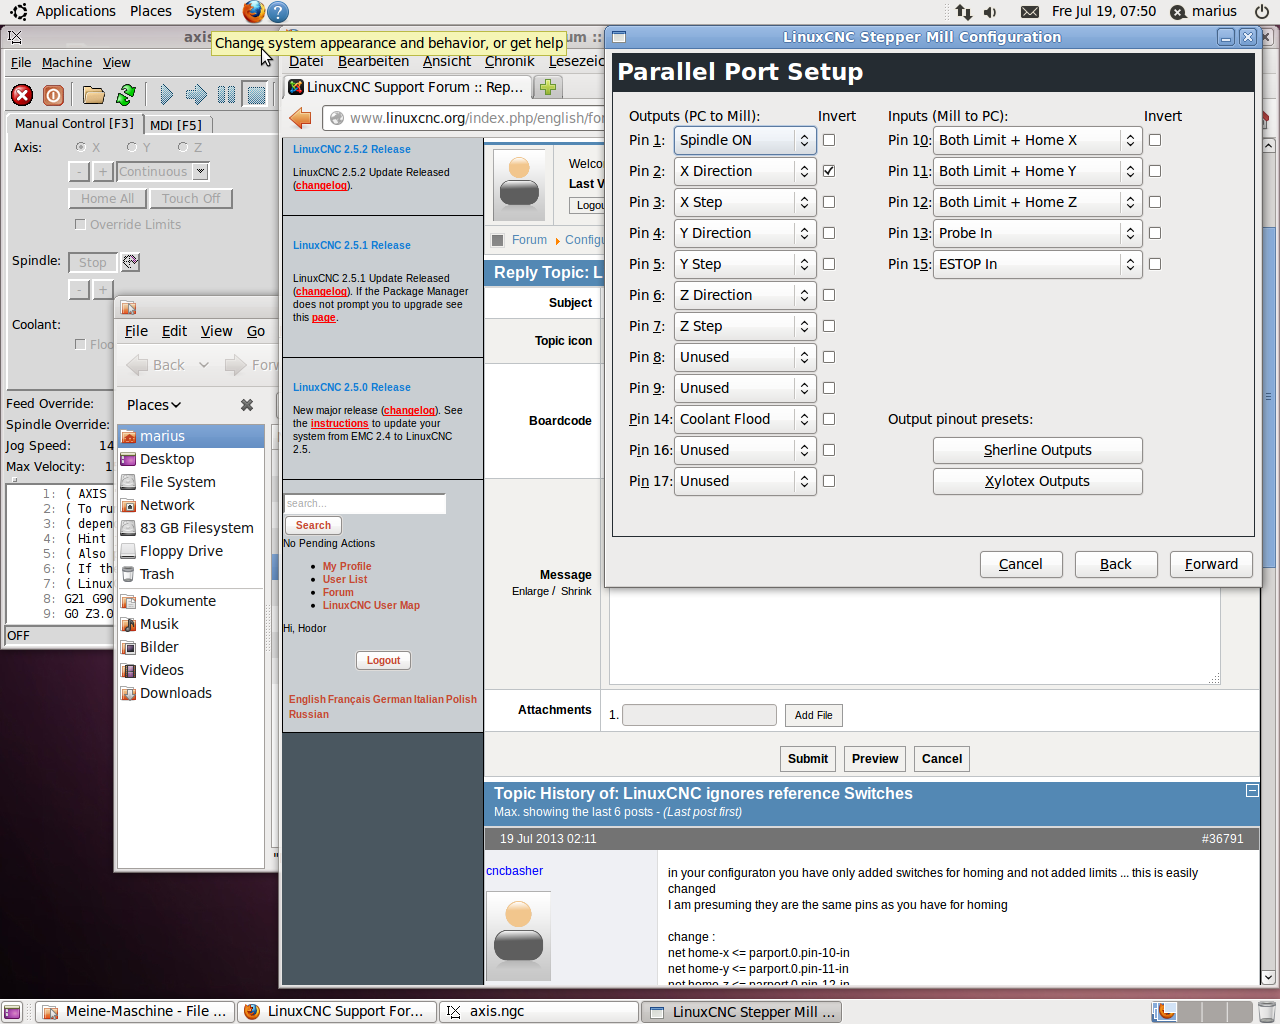
Task: Apply the Sherline Outputs preset
Action: [1037, 450]
